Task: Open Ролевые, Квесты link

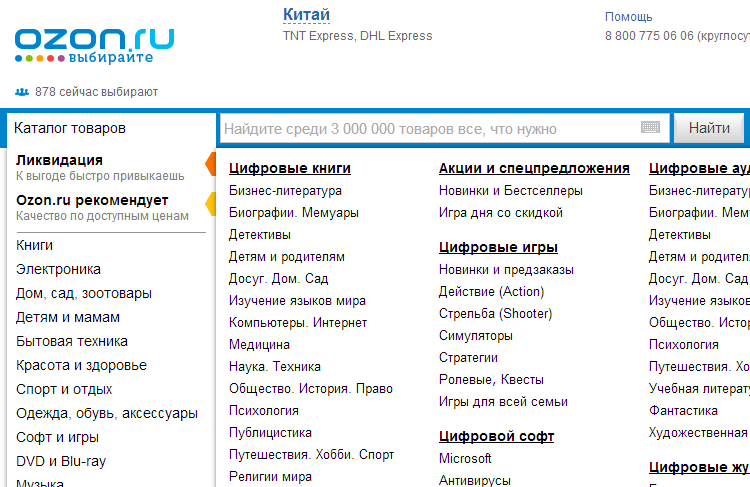Action: [x=491, y=379]
